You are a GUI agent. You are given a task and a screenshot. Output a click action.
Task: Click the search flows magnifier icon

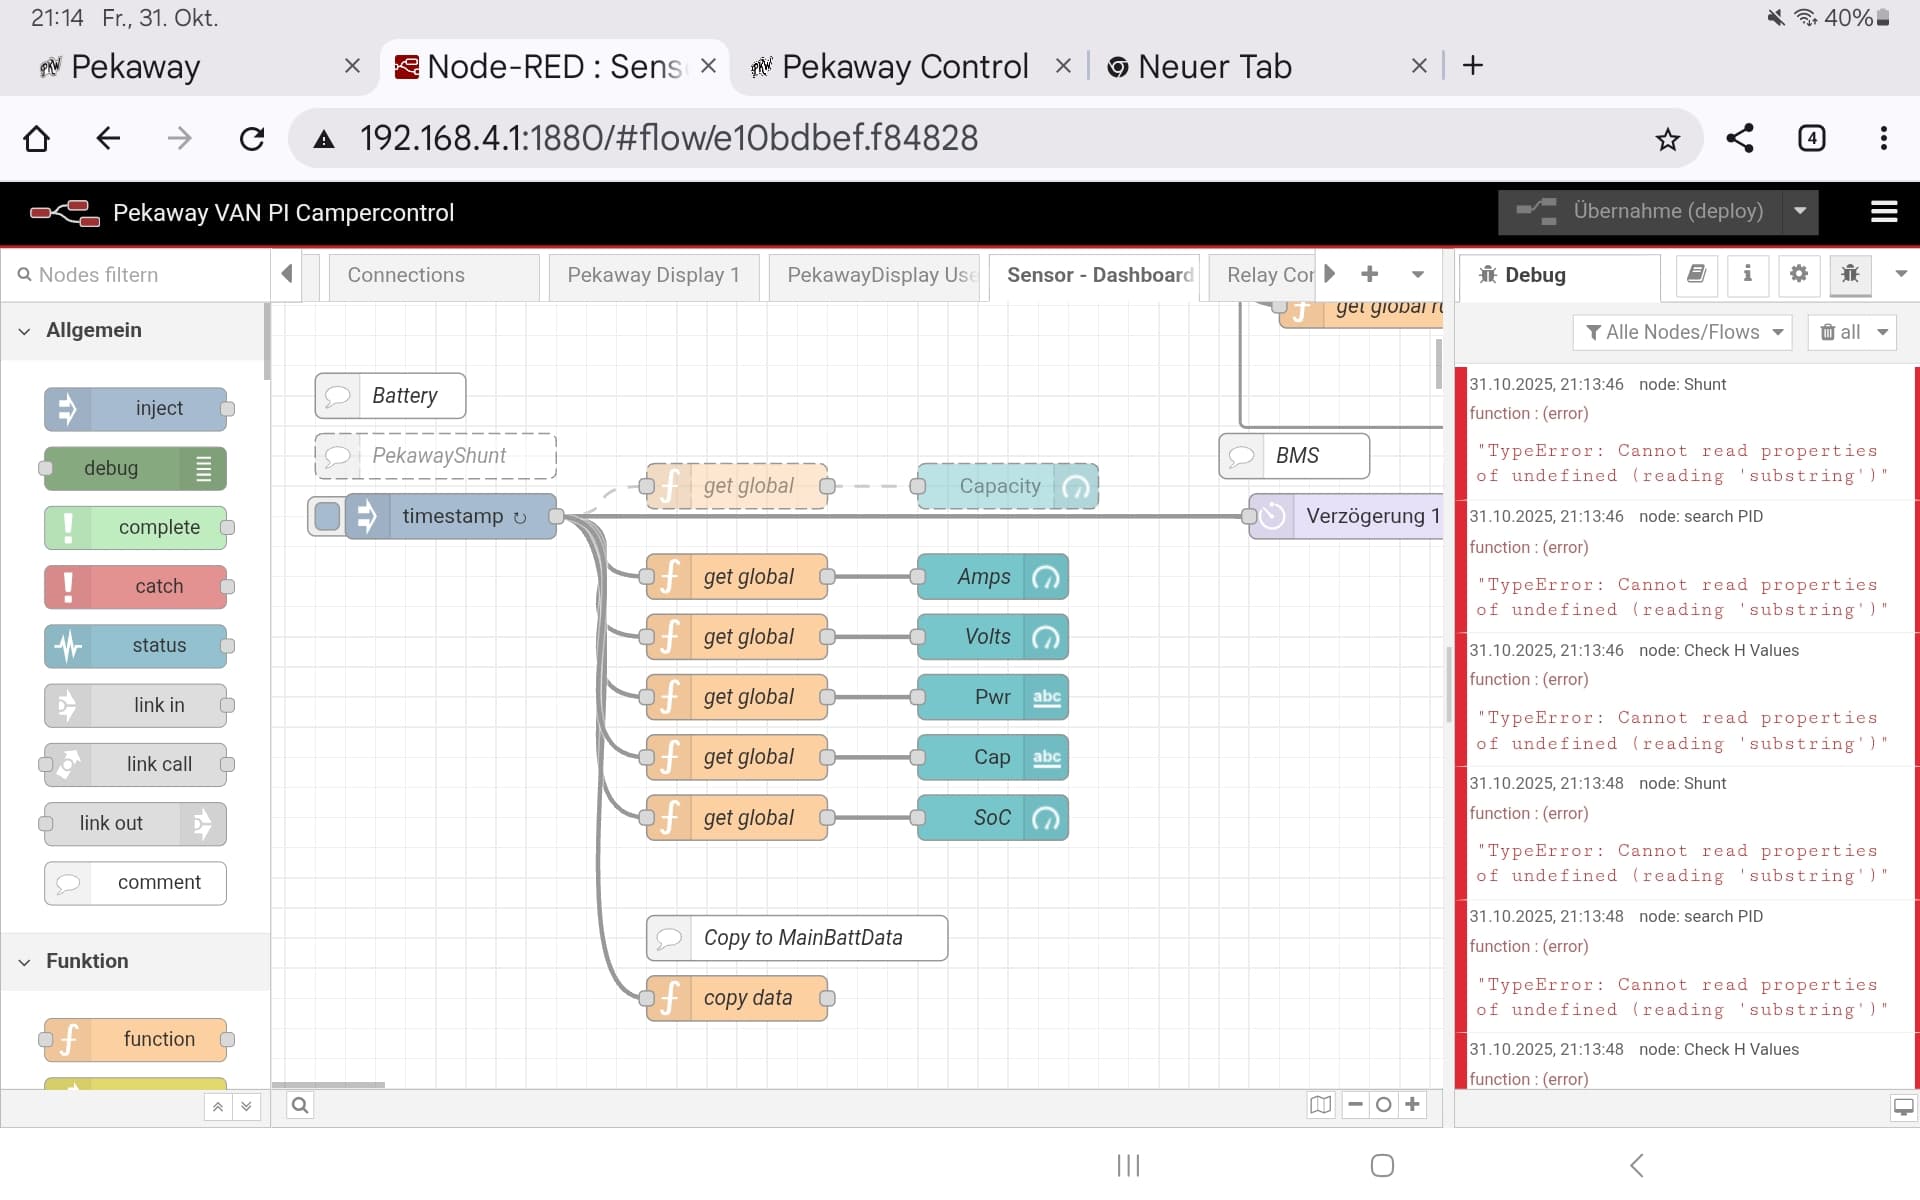click(299, 1105)
